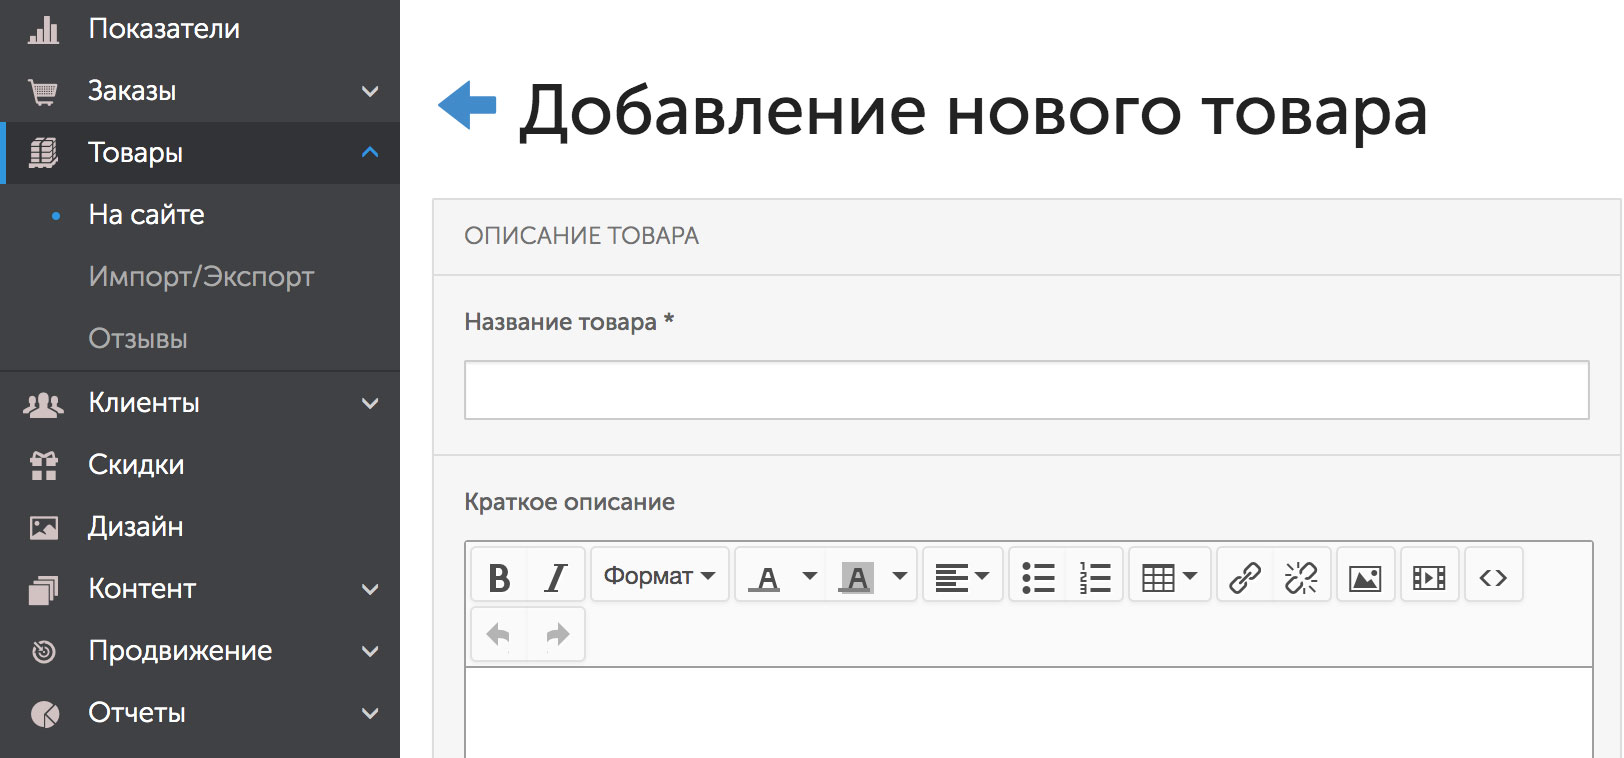Apply text color with the underlined A button
Screen dimensions: 1624x758
765,577
